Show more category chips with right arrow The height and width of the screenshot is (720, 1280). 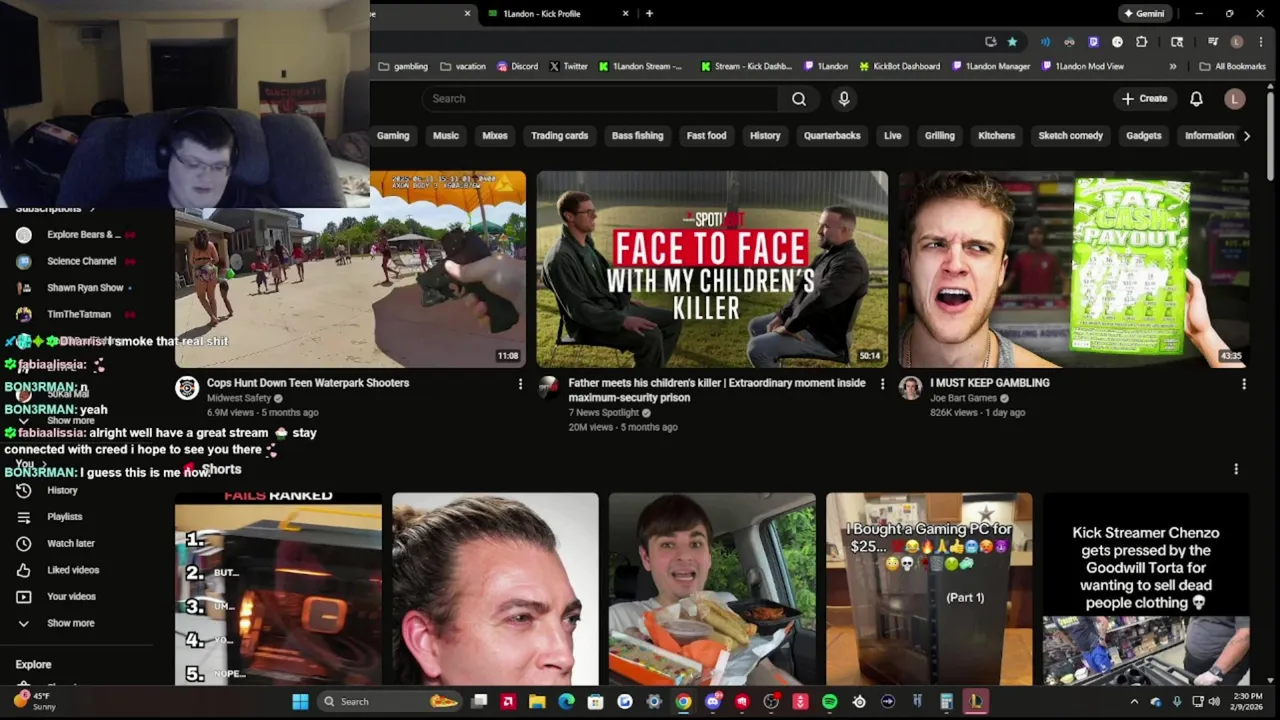tap(1246, 136)
